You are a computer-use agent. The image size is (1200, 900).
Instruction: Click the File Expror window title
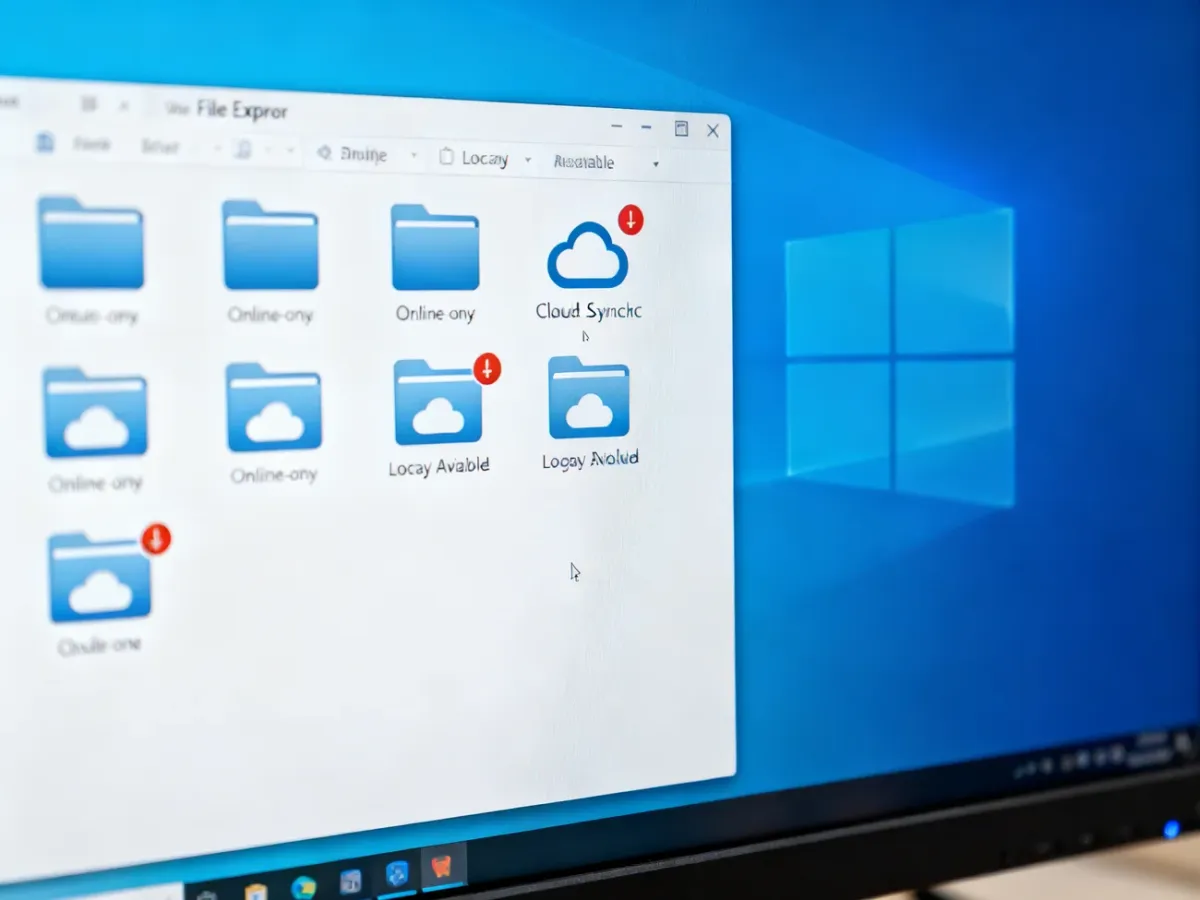[242, 109]
